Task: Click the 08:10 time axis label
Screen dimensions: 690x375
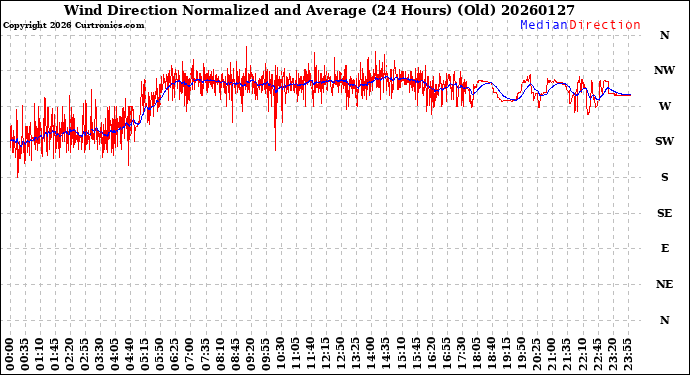Action: (x=220, y=355)
